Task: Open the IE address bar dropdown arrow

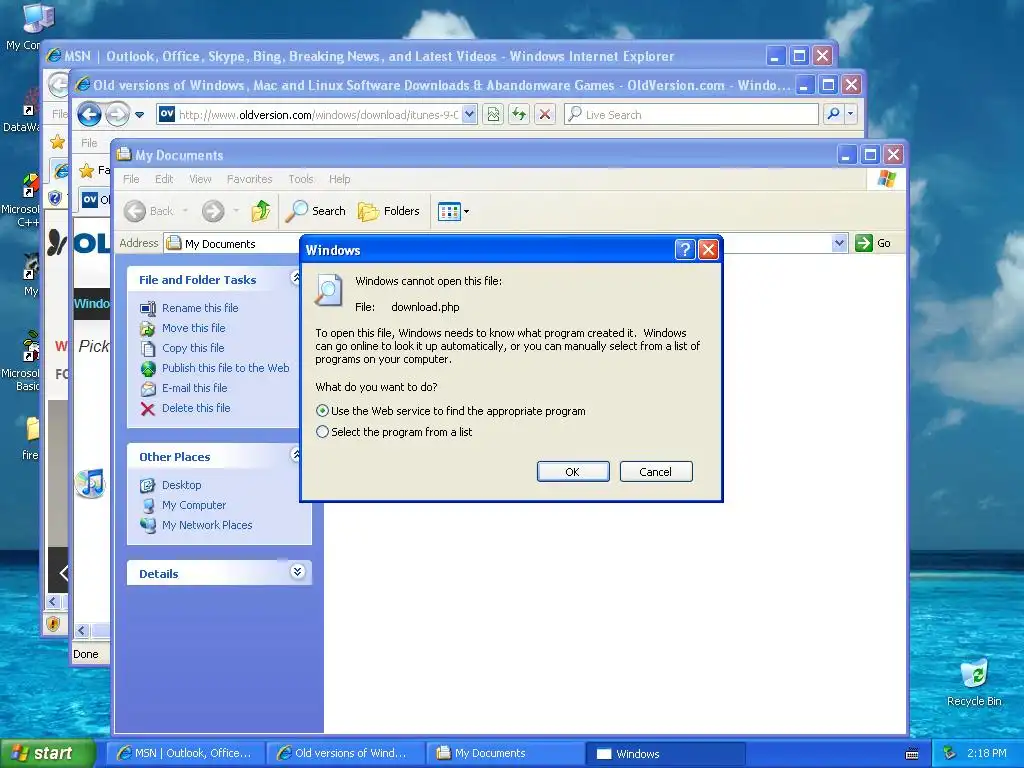Action: tap(469, 114)
